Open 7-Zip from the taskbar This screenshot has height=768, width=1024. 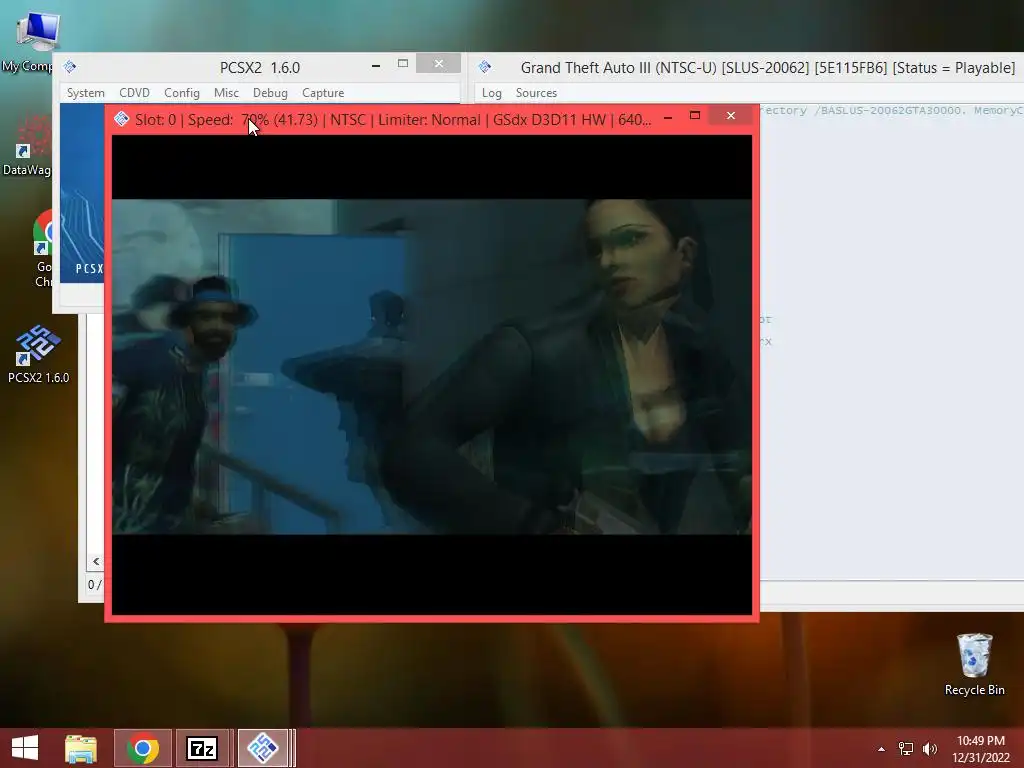click(x=202, y=748)
